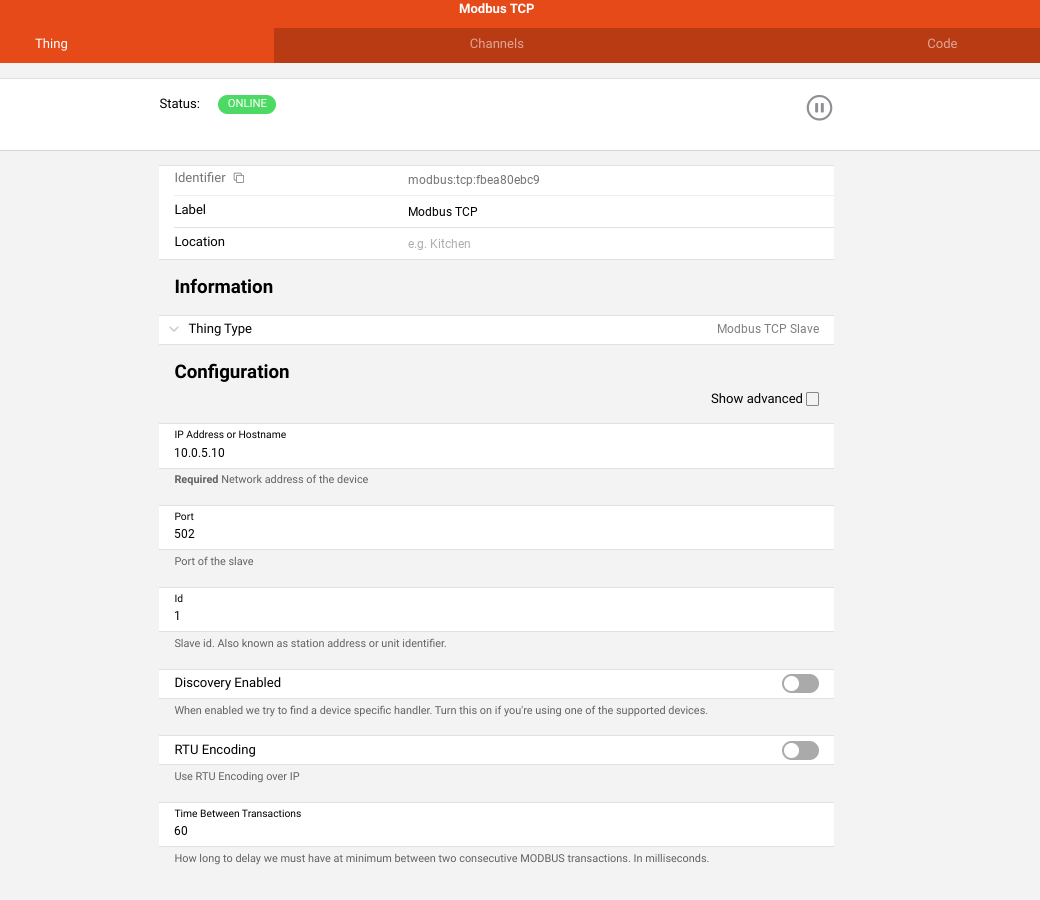Image resolution: width=1040 pixels, height=900 pixels.
Task: Expand the Thing Type row chevron
Action: click(174, 329)
